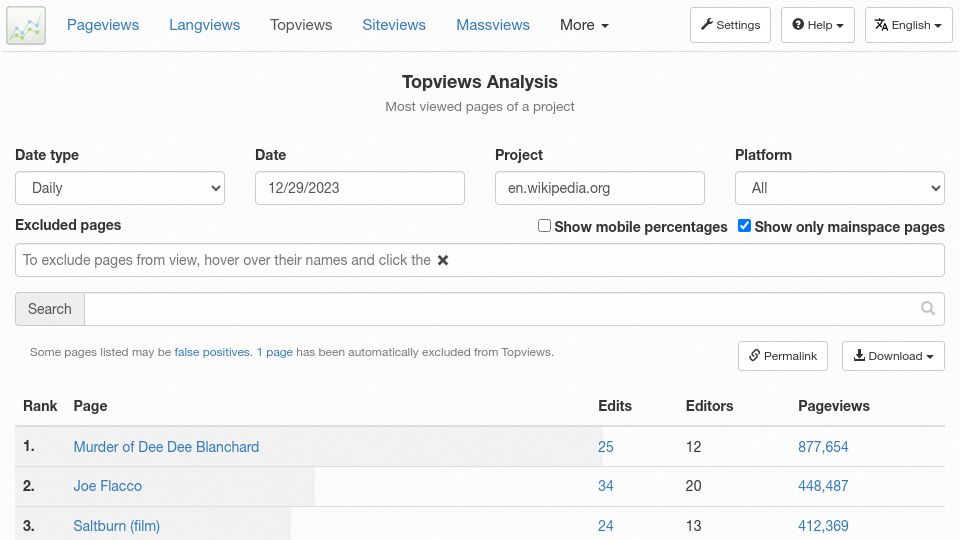960x540 pixels.
Task: Open the Platform dropdown
Action: point(839,188)
